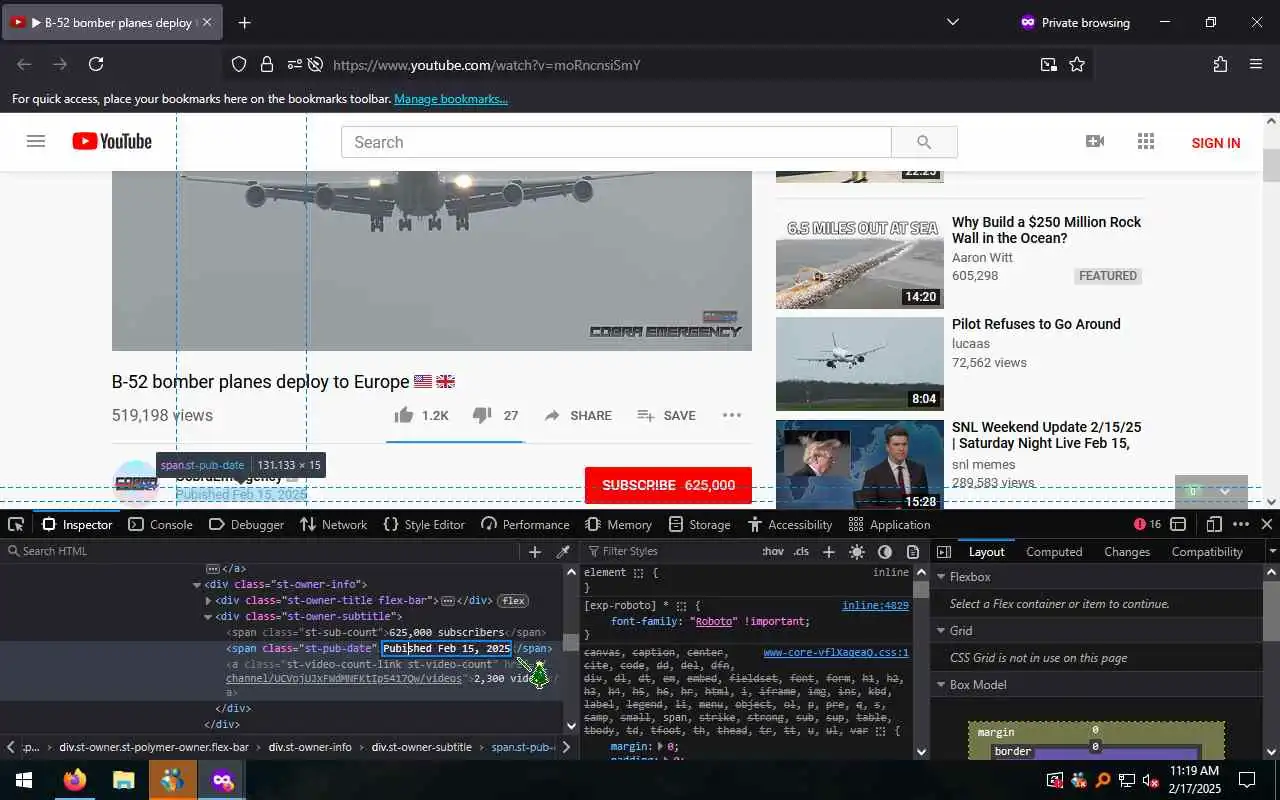The height and width of the screenshot is (800, 1280).
Task: Click the SHARE button
Action: point(578,415)
